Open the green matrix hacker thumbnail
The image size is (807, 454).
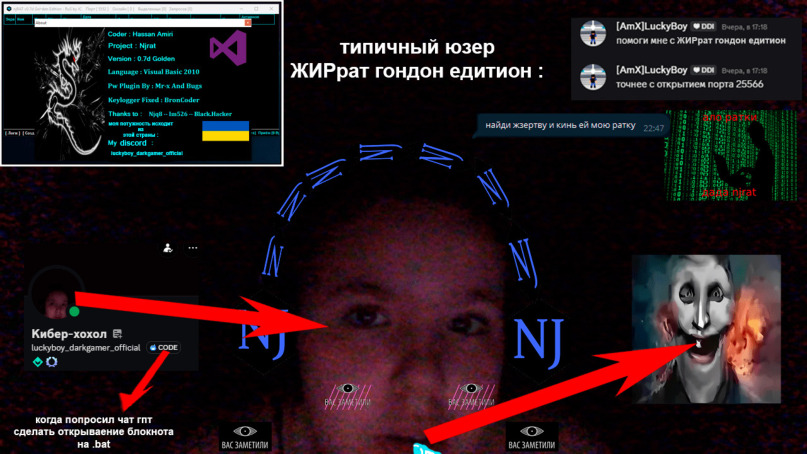tap(717, 155)
